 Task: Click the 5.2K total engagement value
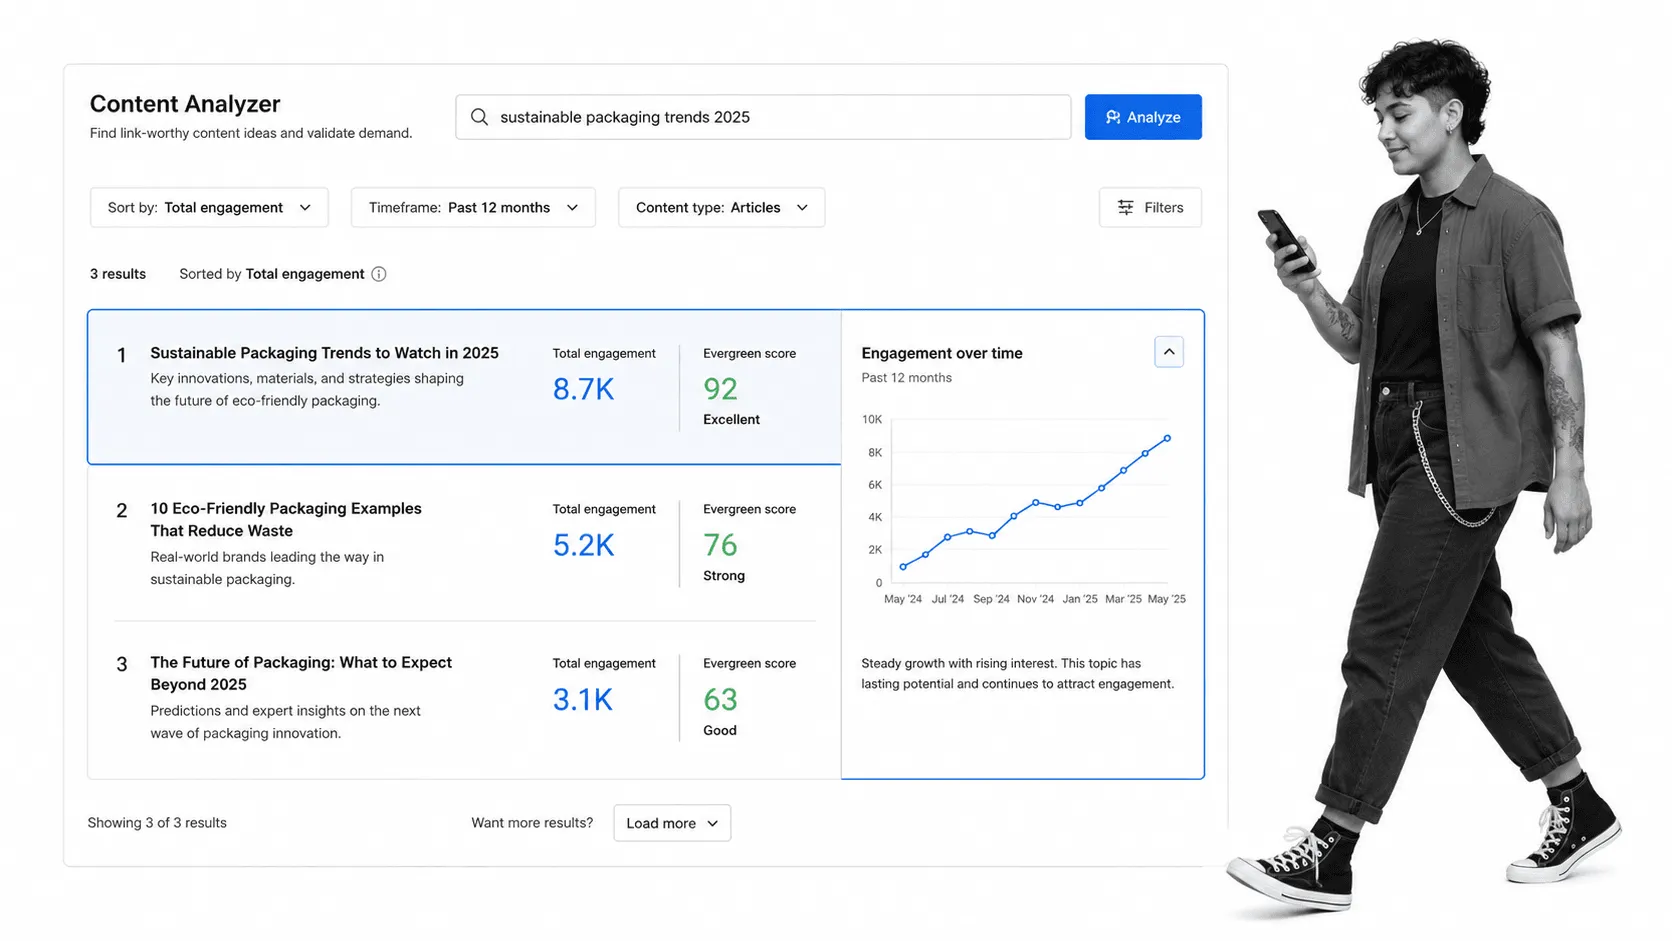pyautogui.click(x=584, y=545)
